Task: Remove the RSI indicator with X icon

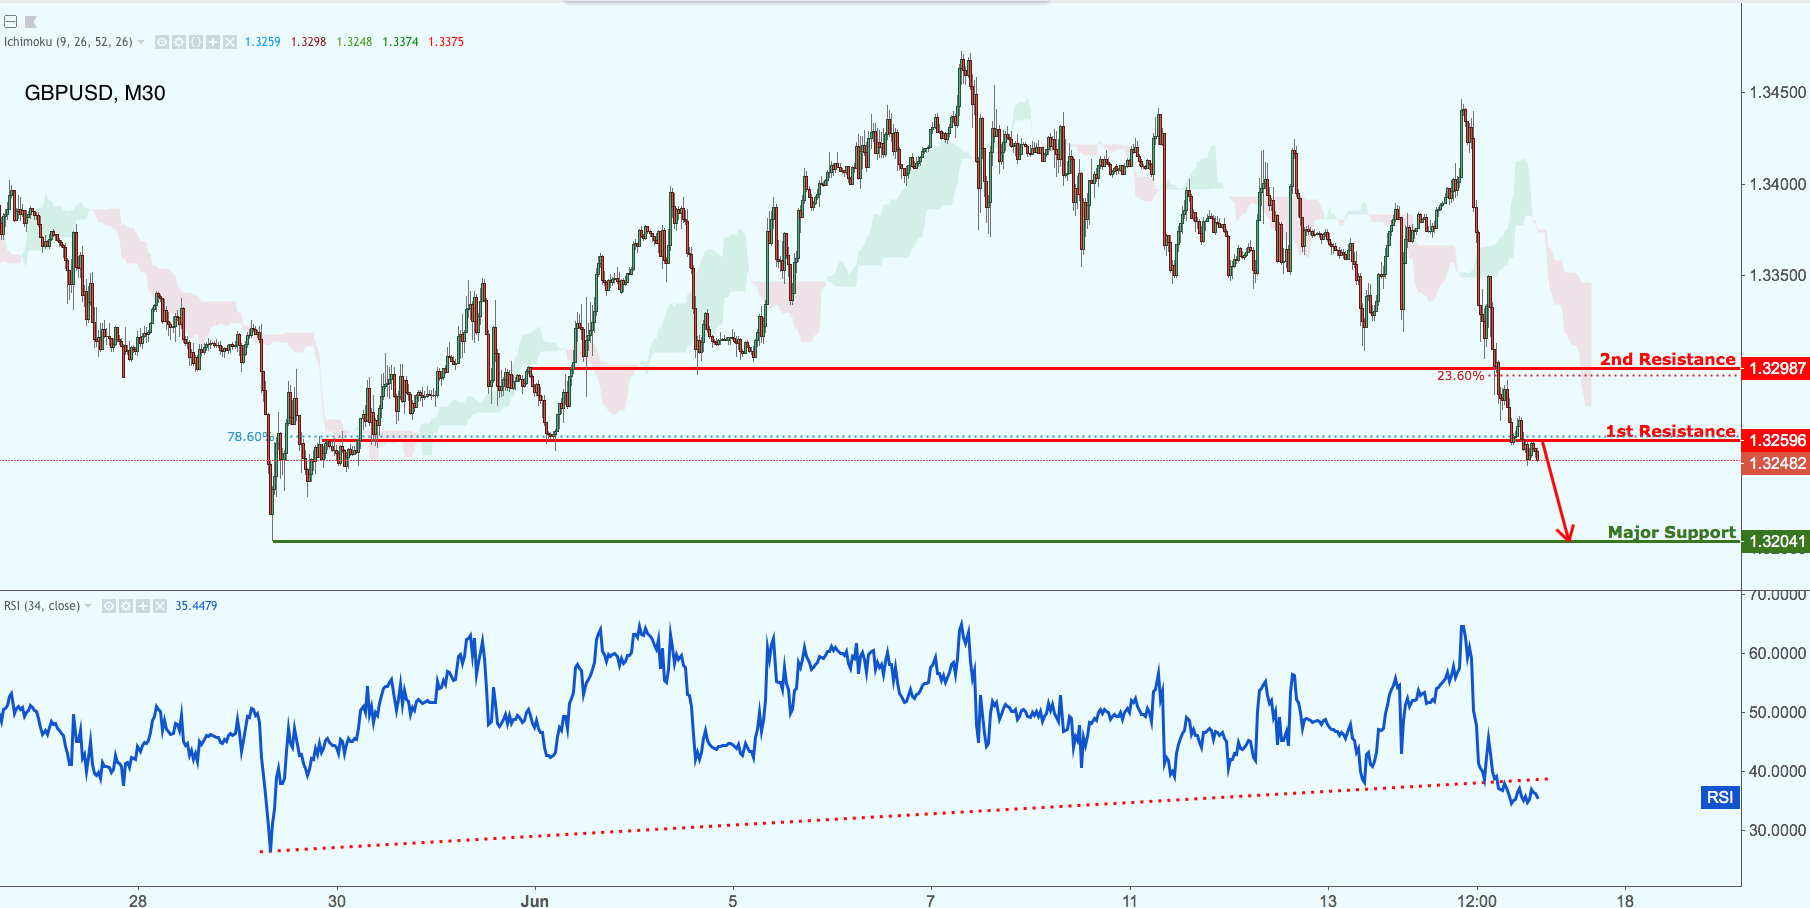Action: tap(160, 606)
